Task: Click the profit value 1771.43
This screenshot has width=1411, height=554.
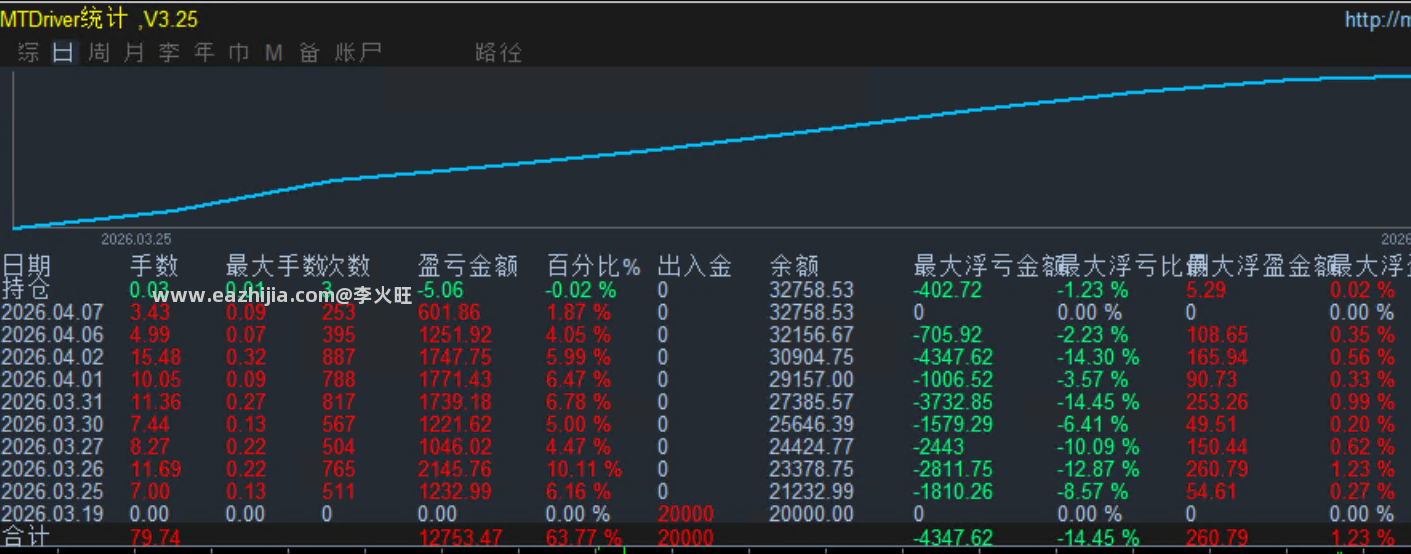Action: tap(455, 379)
